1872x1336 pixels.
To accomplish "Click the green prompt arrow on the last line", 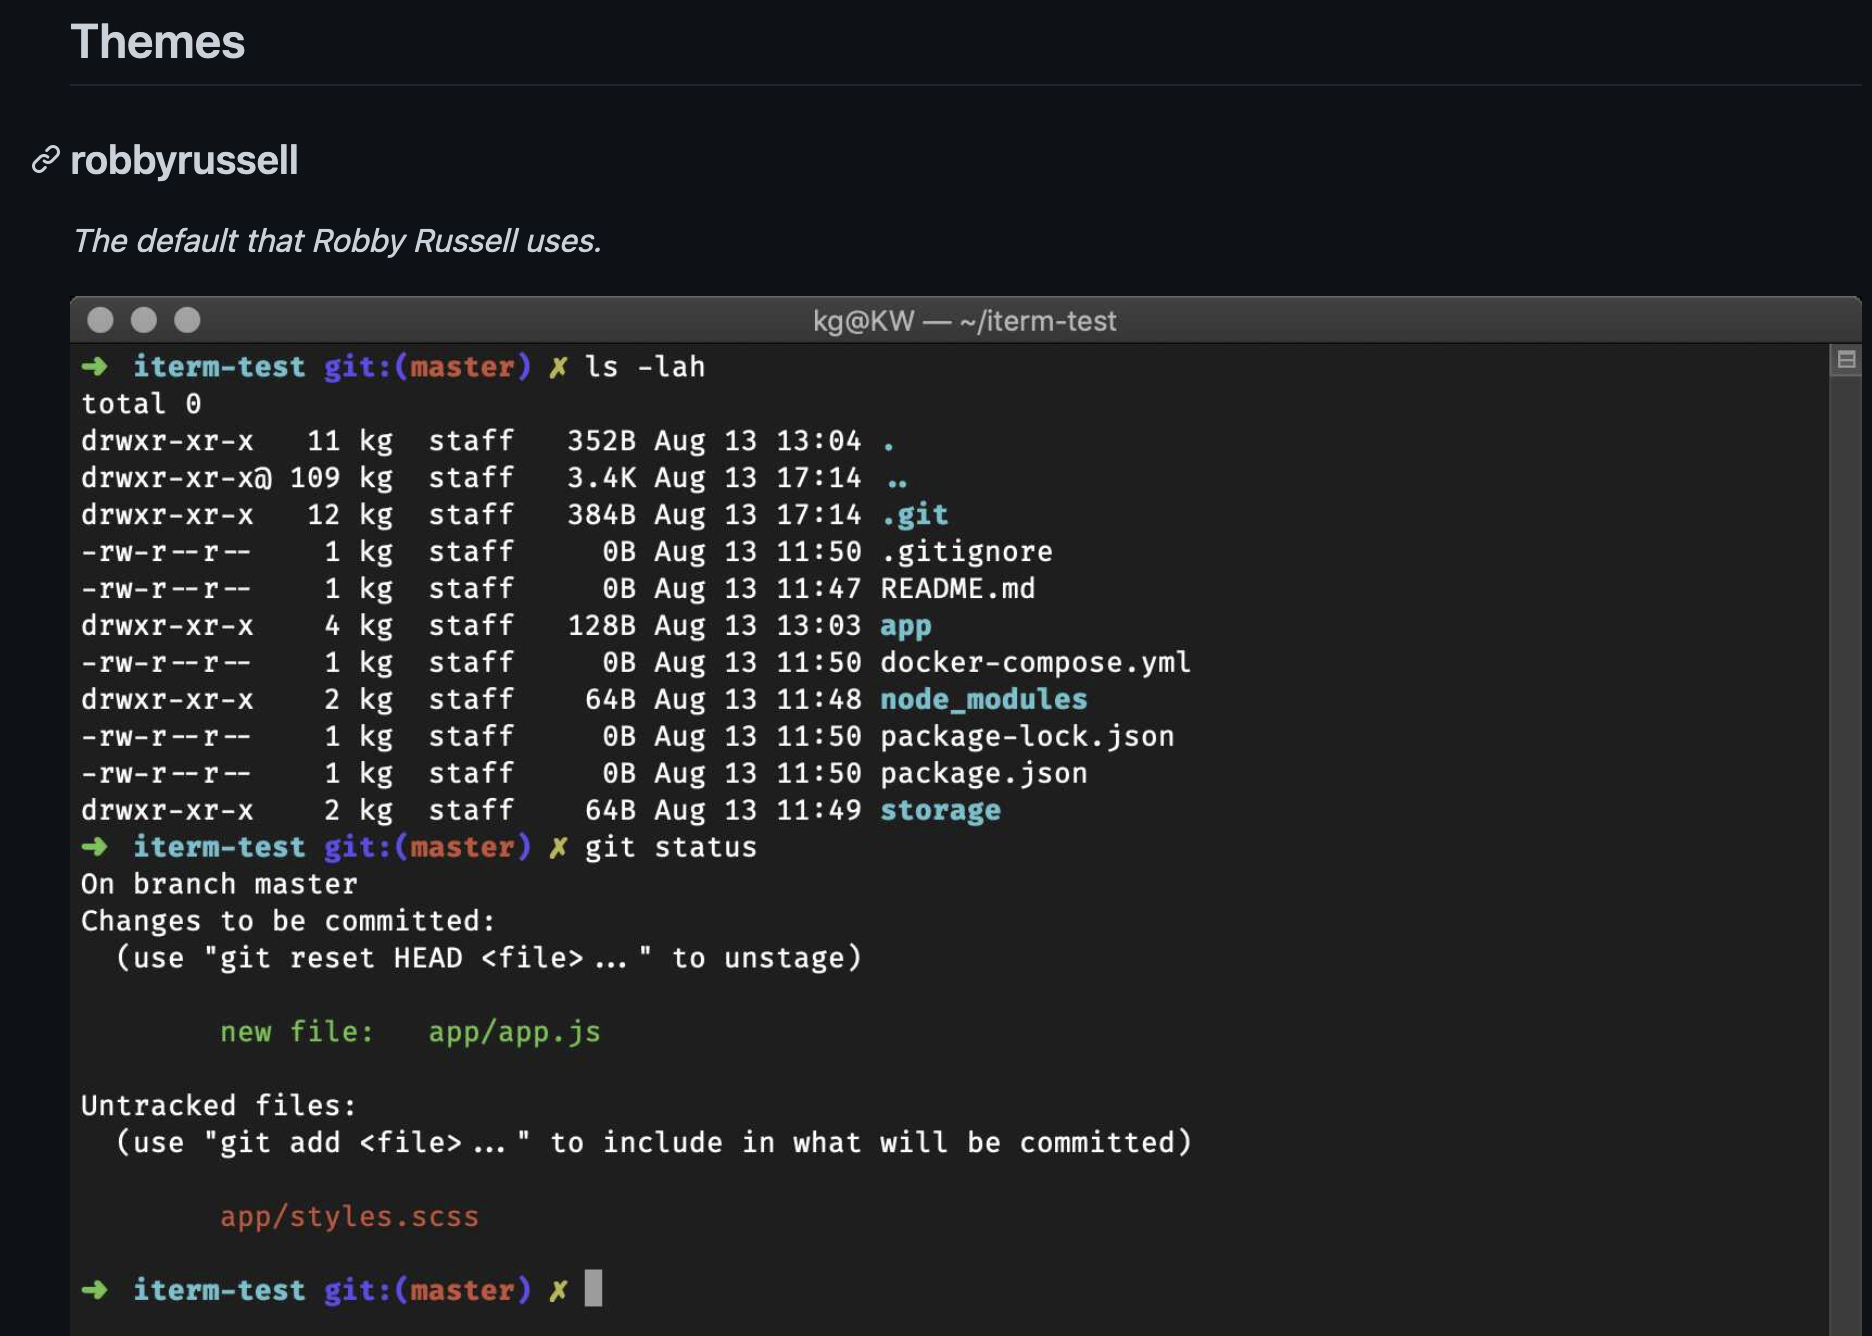I will (x=95, y=1290).
